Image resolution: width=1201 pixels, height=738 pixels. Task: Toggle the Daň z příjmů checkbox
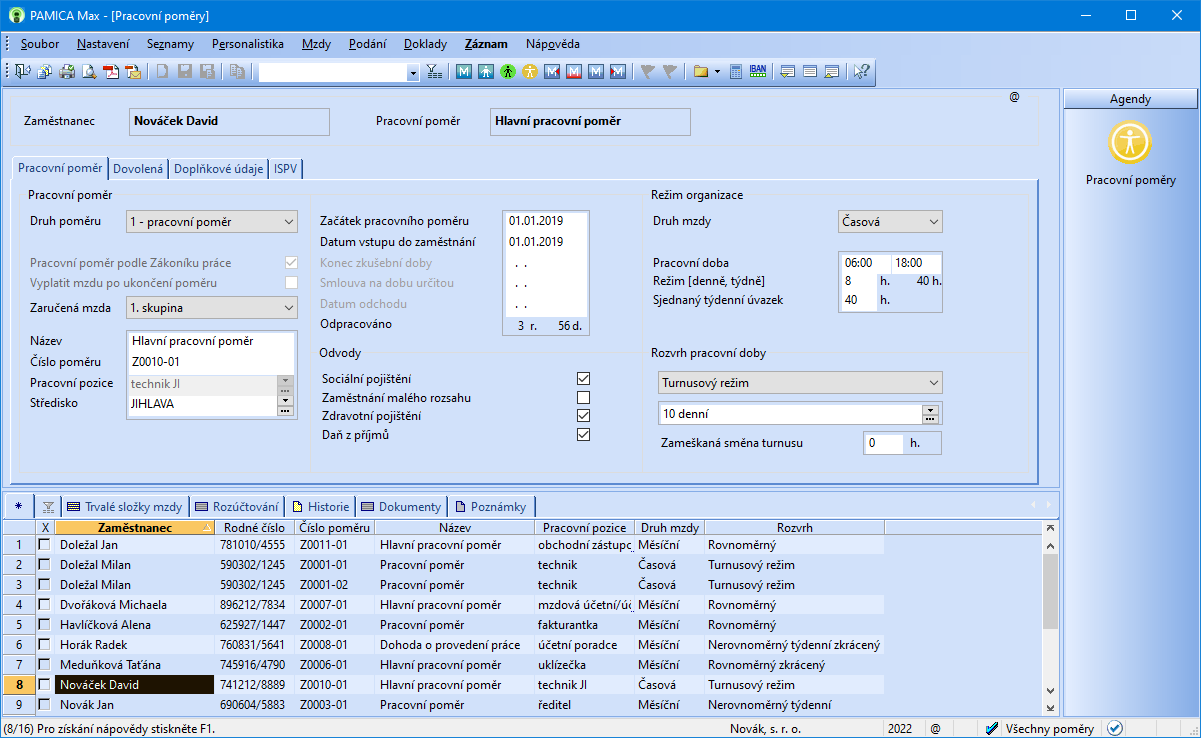584,434
